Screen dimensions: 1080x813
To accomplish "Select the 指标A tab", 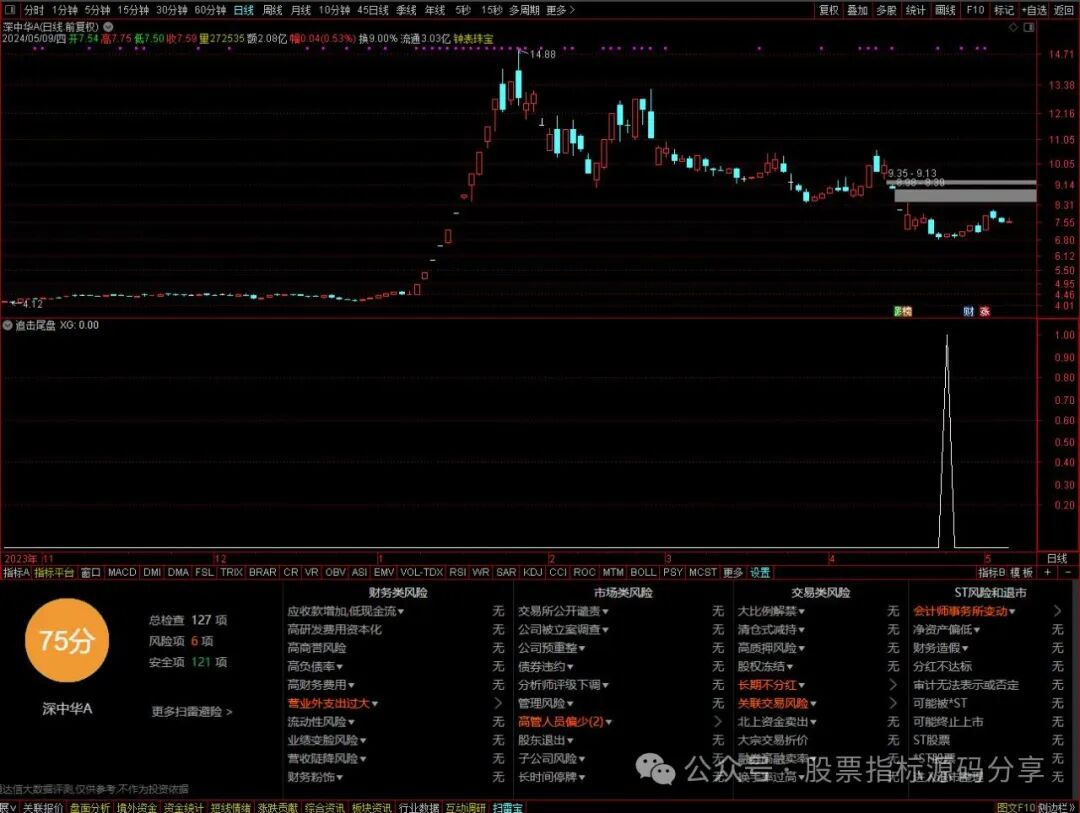I will (17, 572).
